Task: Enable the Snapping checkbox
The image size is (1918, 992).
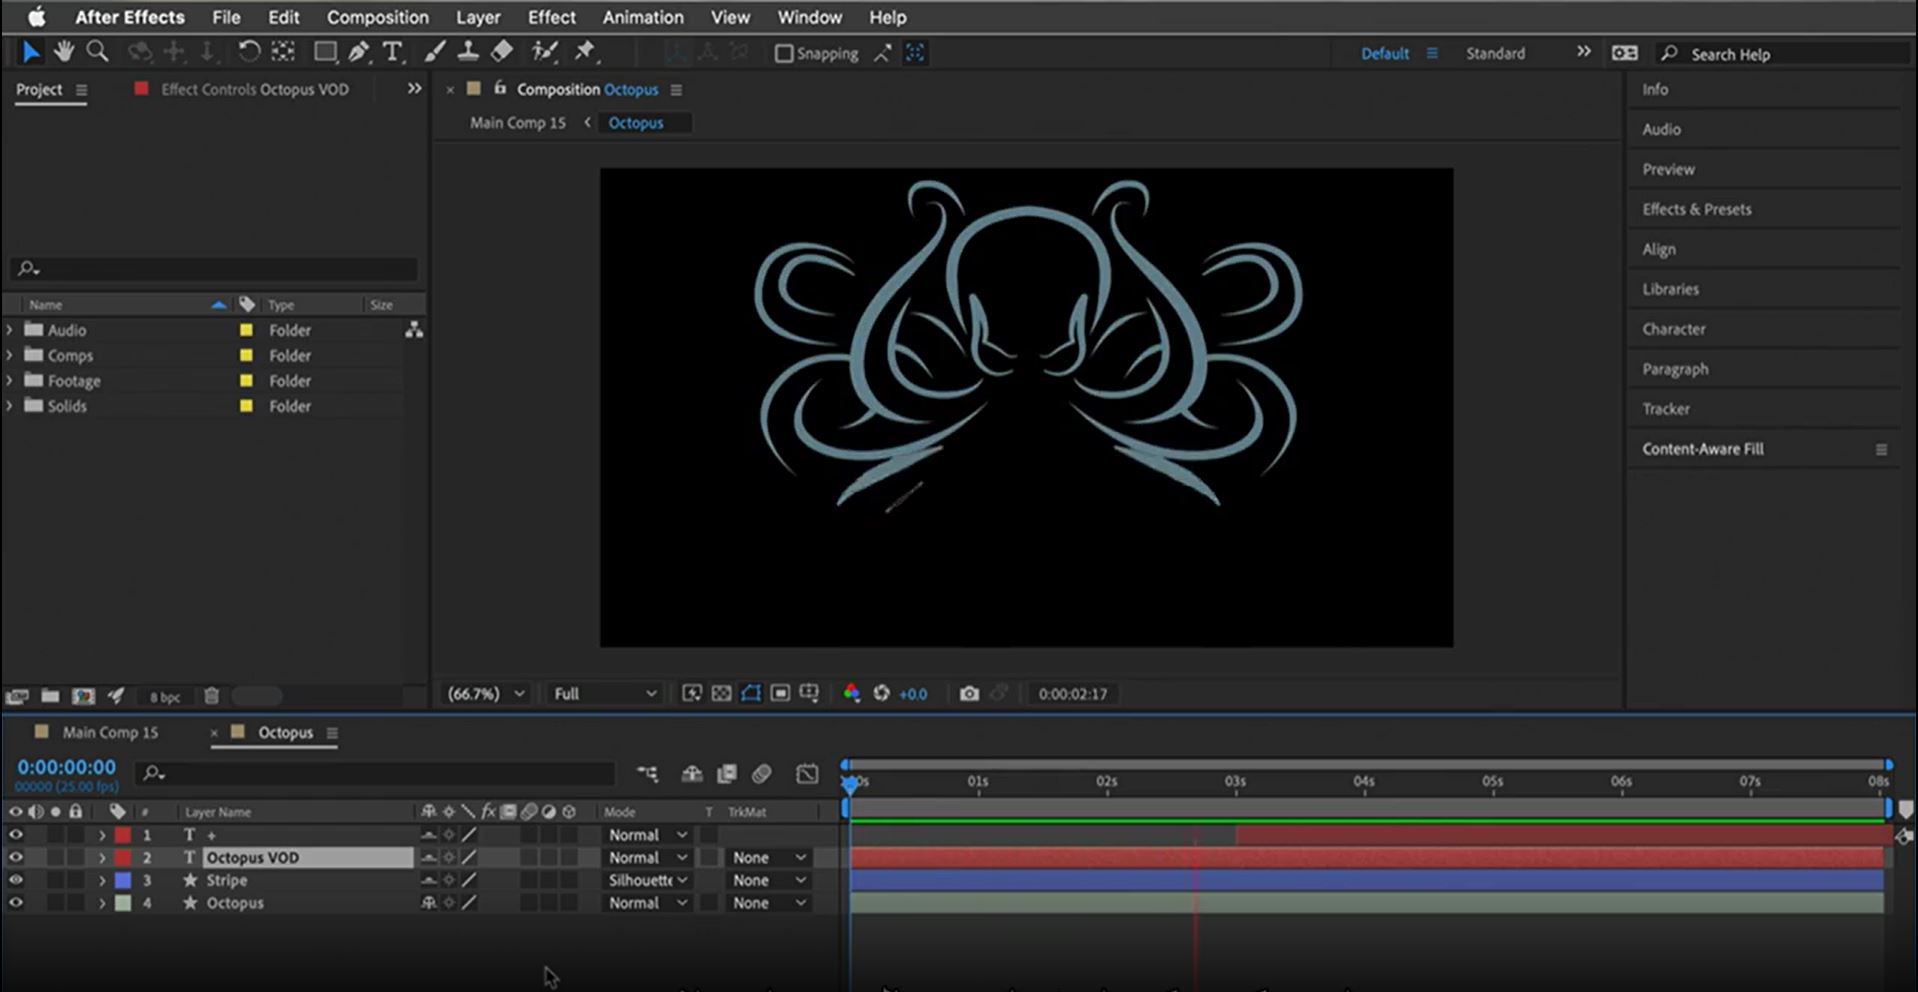Action: [784, 54]
